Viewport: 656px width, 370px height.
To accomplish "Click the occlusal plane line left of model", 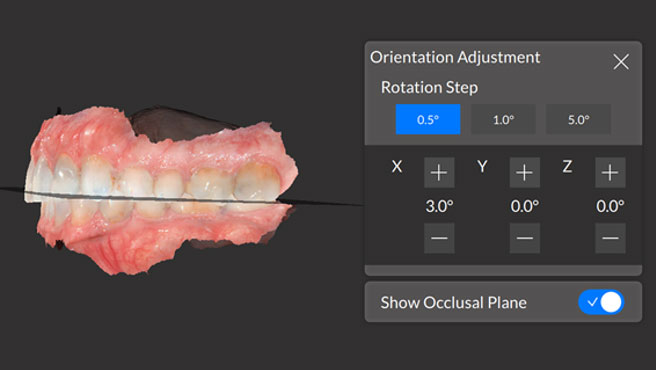I will coord(12,190).
